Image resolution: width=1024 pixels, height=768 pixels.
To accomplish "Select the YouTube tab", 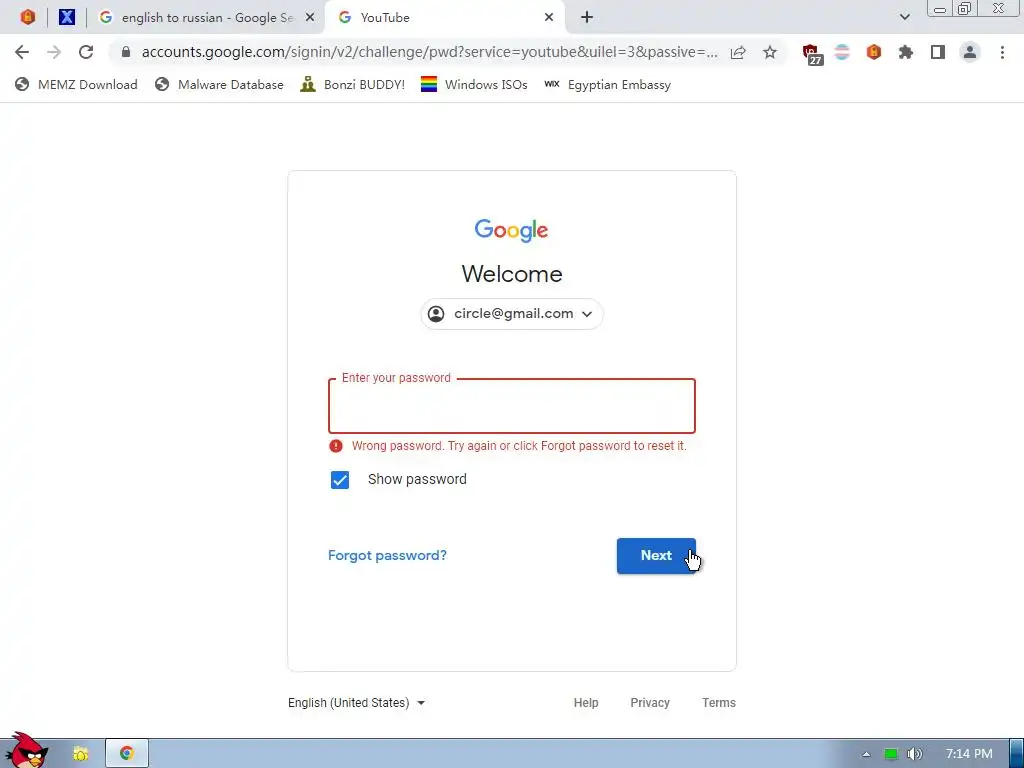I will coord(444,18).
